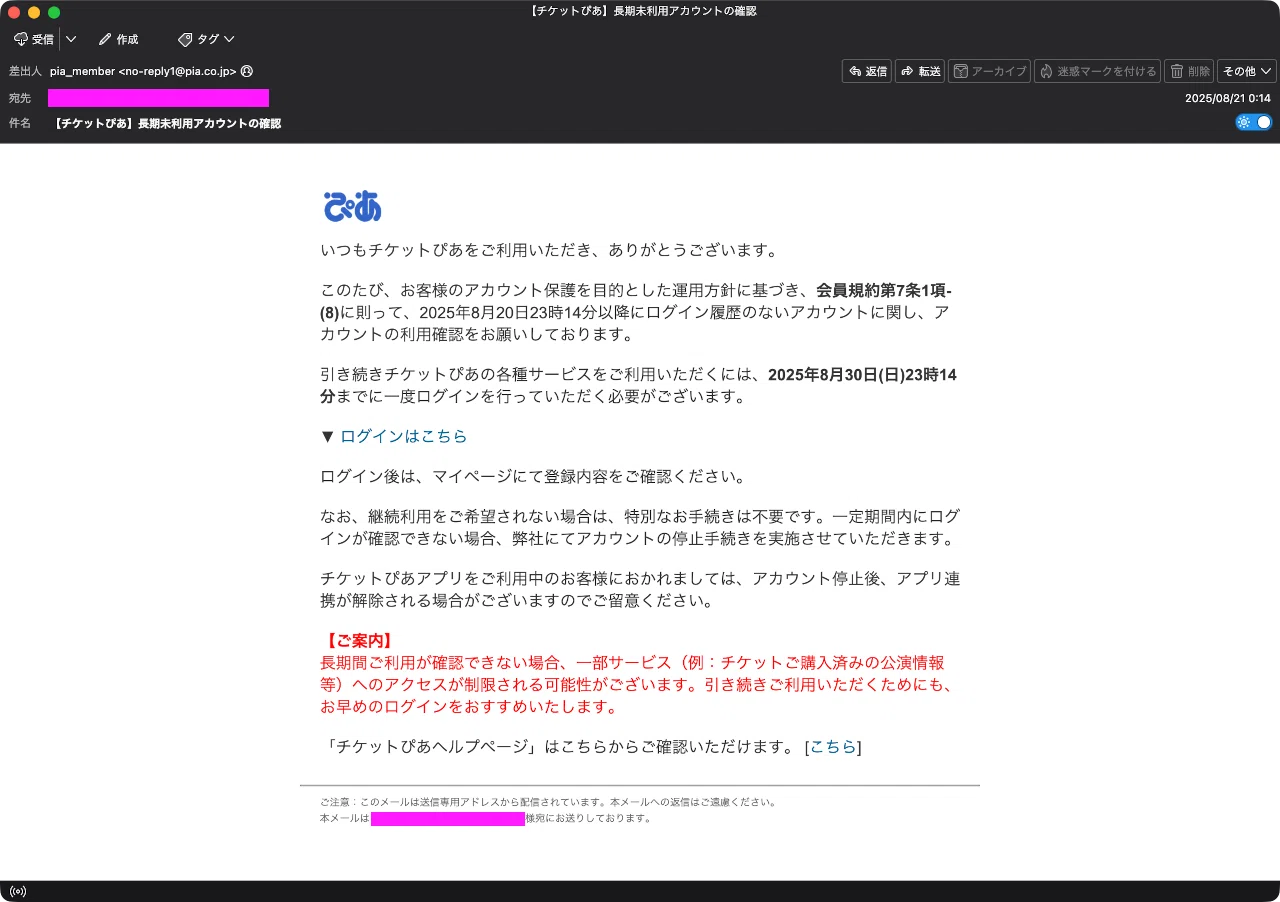Click the ぴあ logo image

coord(352,205)
